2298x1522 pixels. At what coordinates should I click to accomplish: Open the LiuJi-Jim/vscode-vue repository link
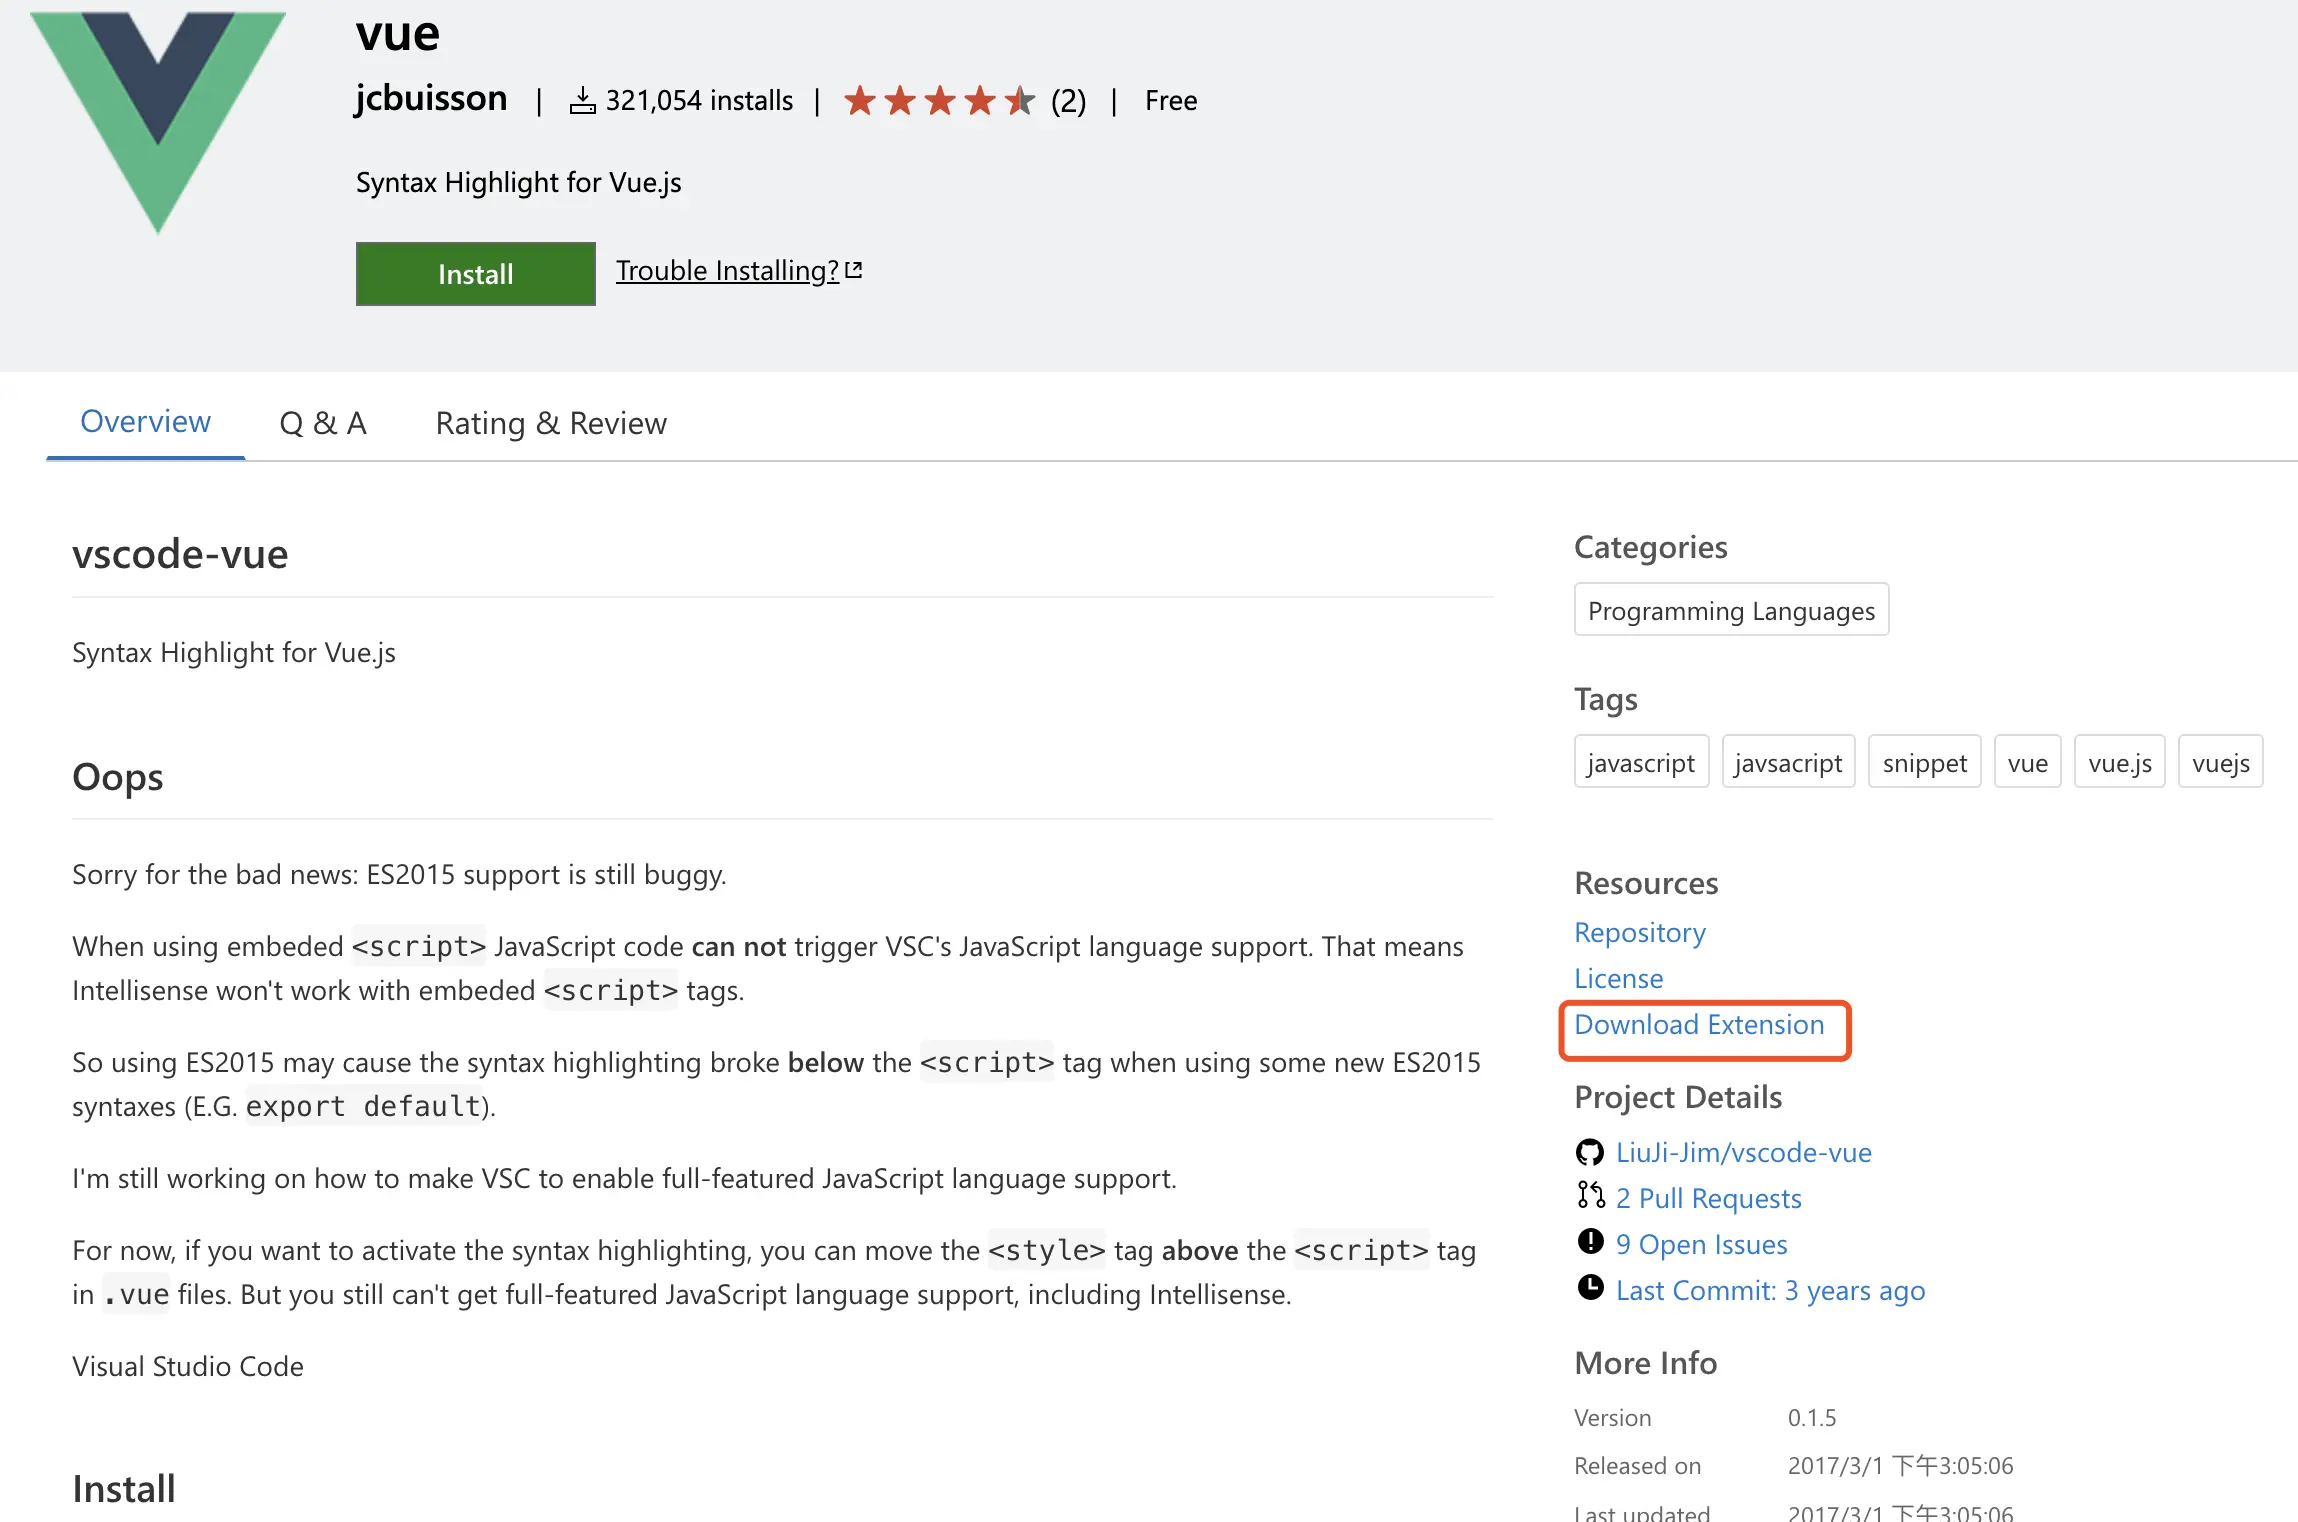1743,1152
